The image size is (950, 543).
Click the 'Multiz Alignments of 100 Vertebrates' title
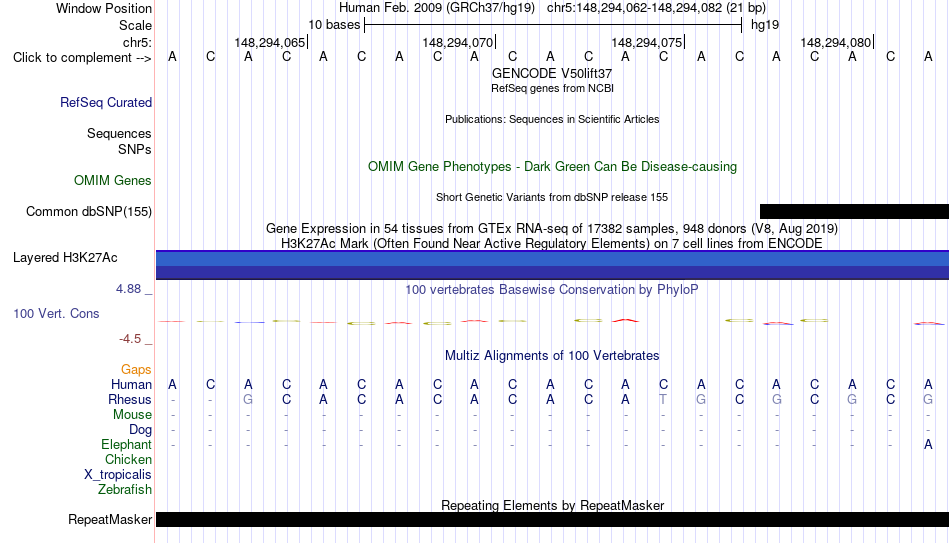(x=552, y=356)
